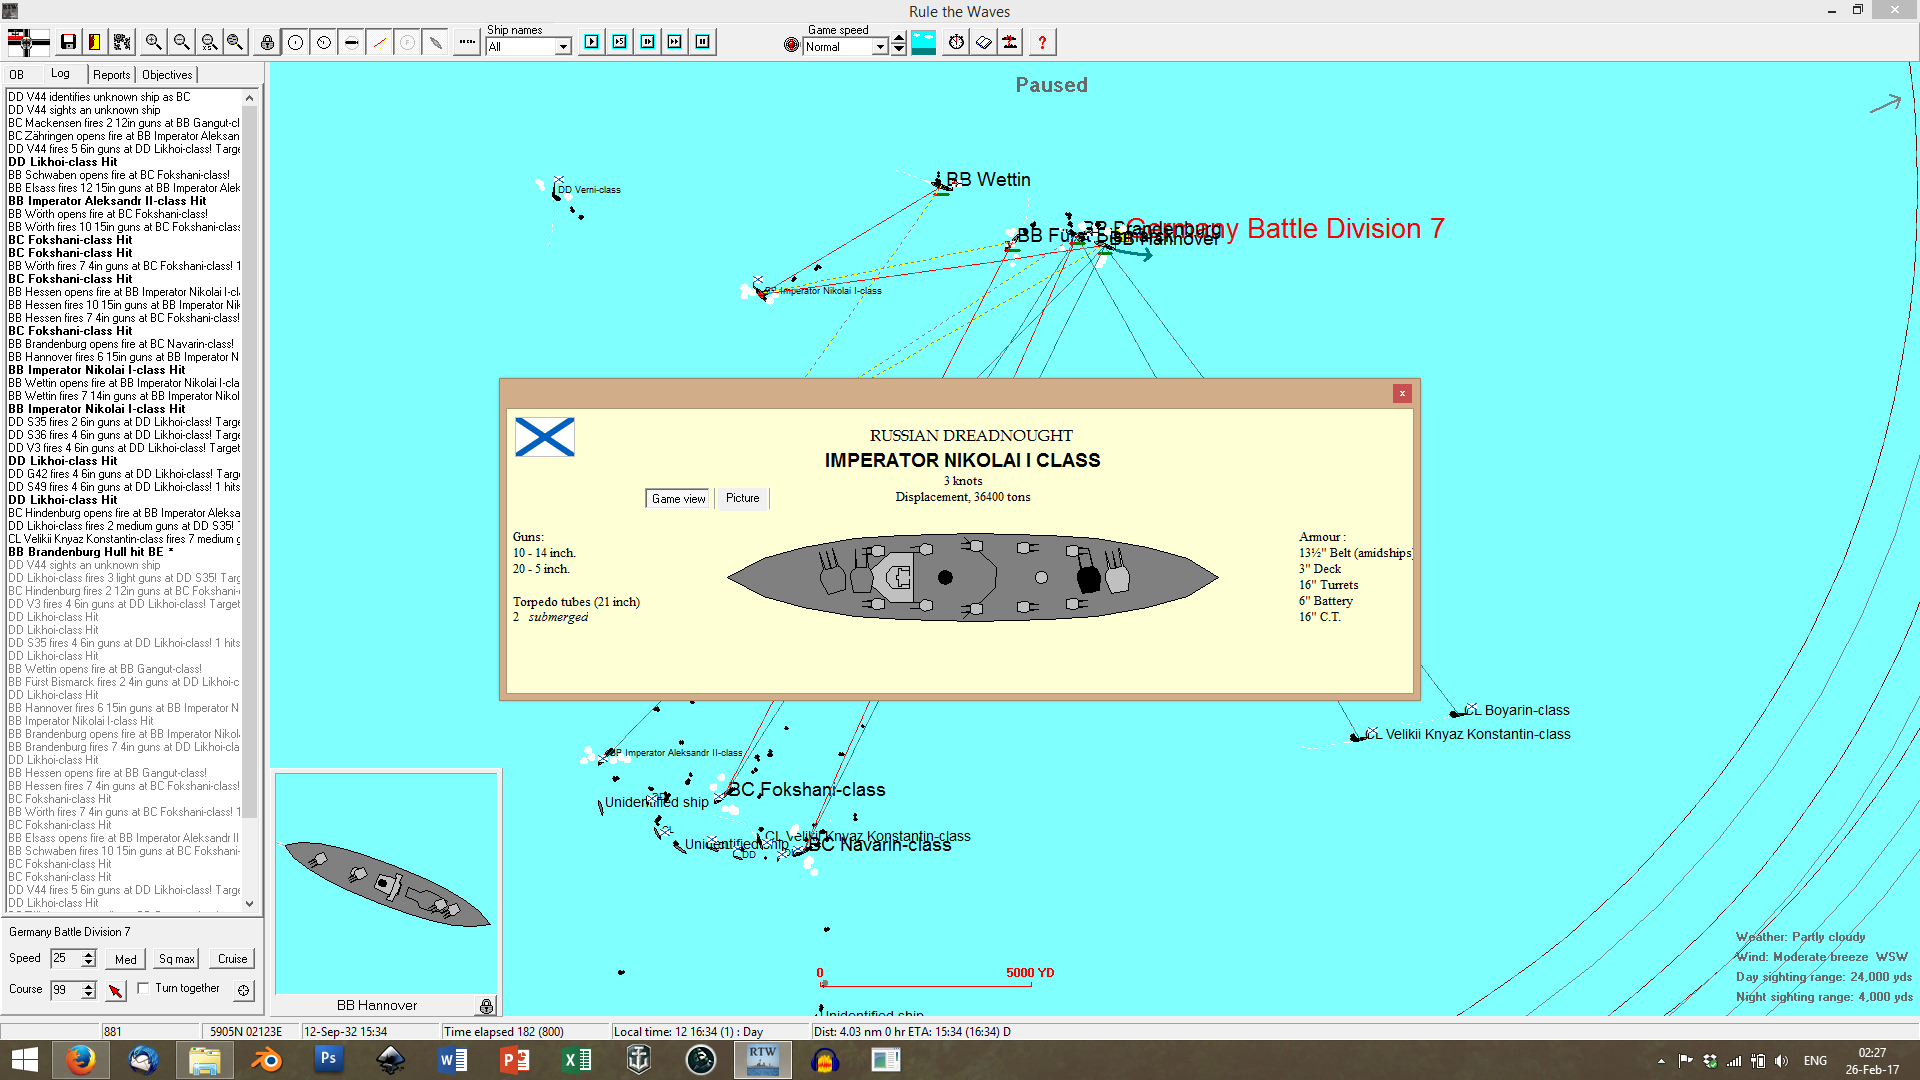Increase Speed value with the up stepper
1920x1080 pixels.
click(89, 954)
